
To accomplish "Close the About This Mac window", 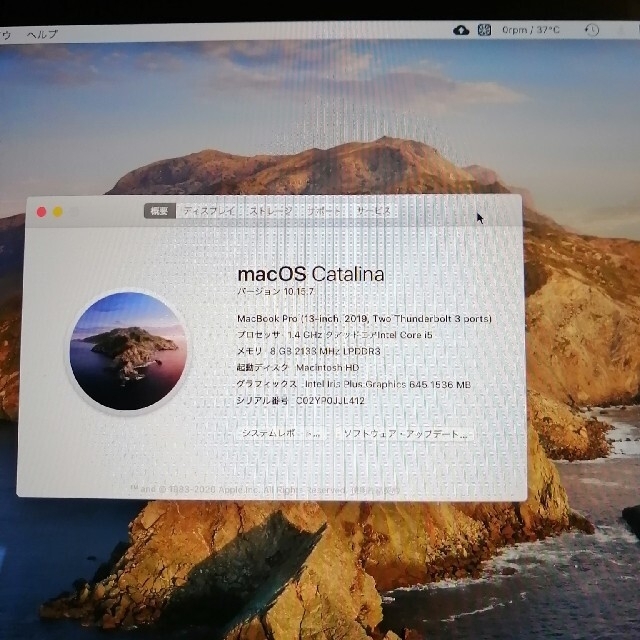I will [x=41, y=212].
